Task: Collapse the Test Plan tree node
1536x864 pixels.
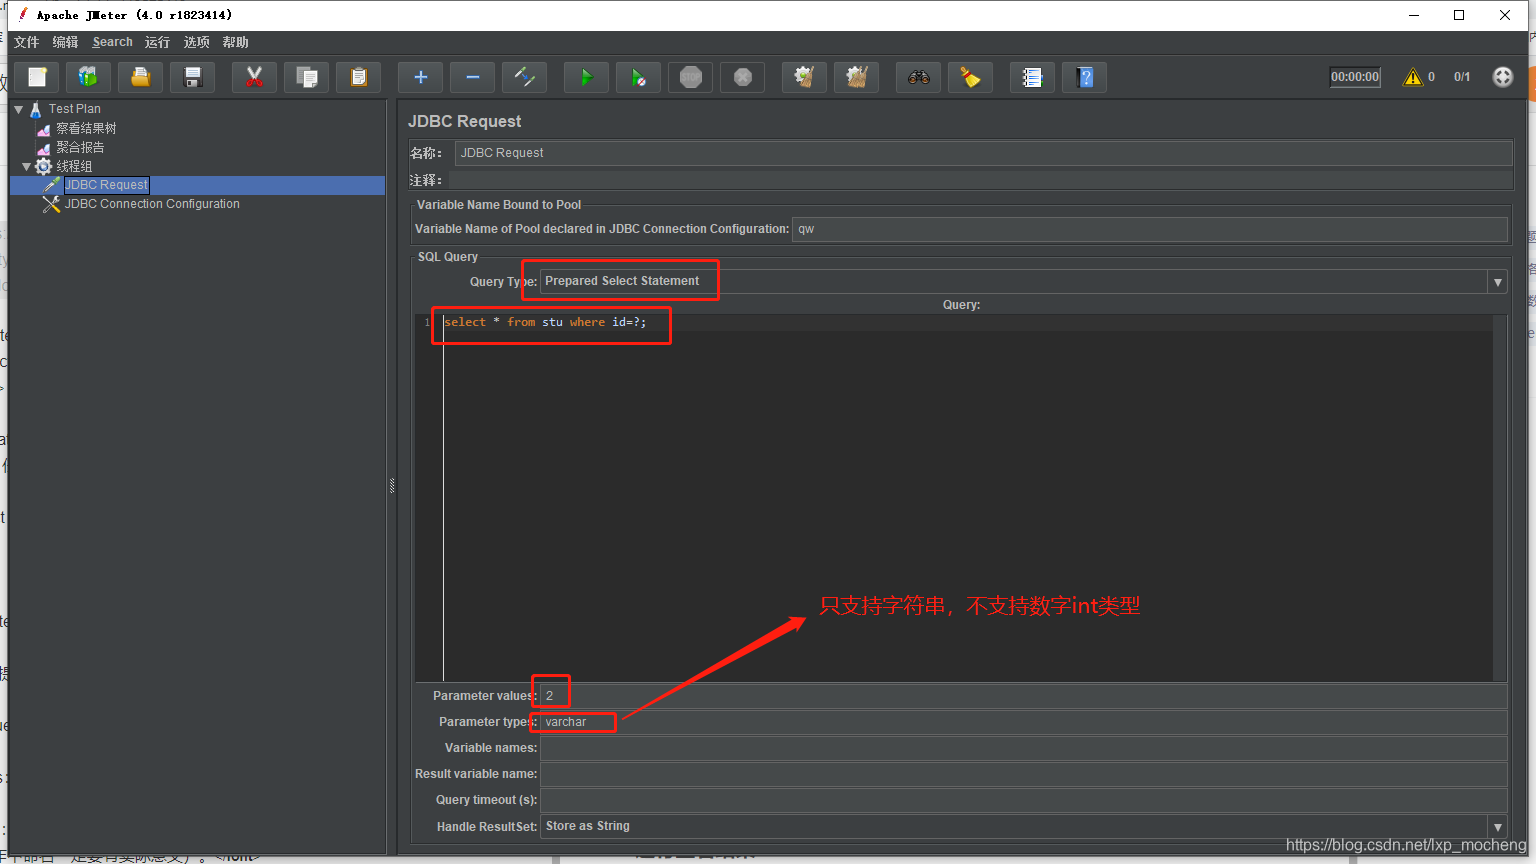Action: point(19,109)
